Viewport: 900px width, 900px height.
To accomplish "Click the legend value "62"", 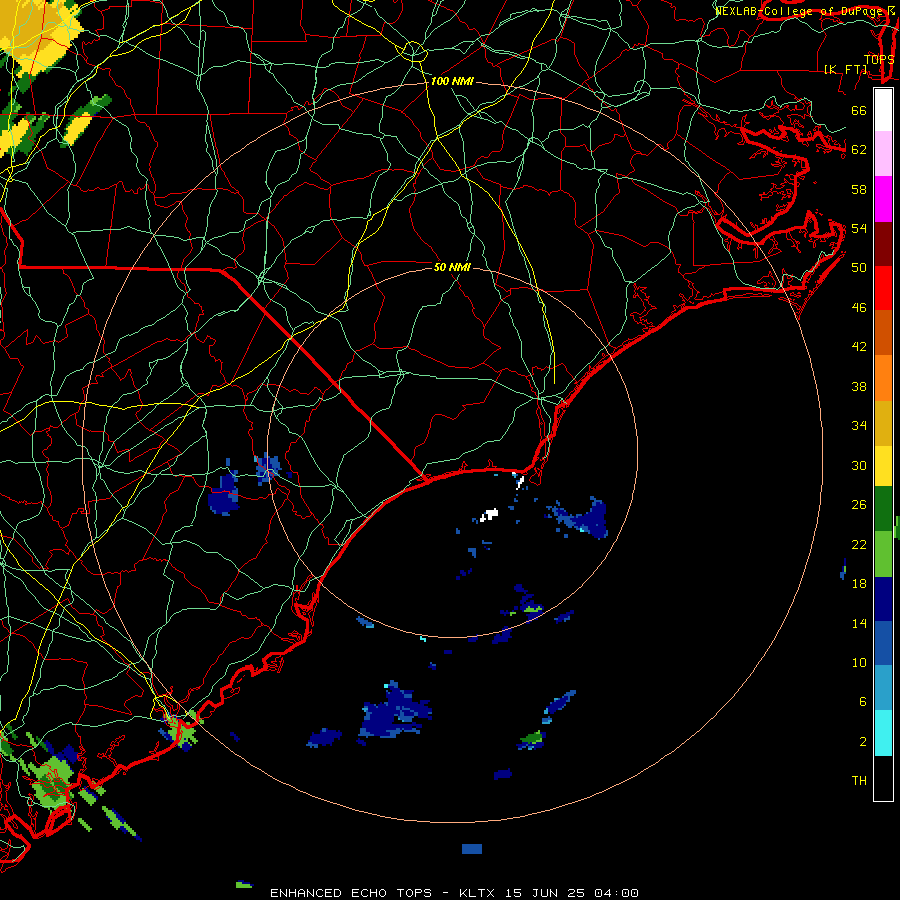I will 859,150.
